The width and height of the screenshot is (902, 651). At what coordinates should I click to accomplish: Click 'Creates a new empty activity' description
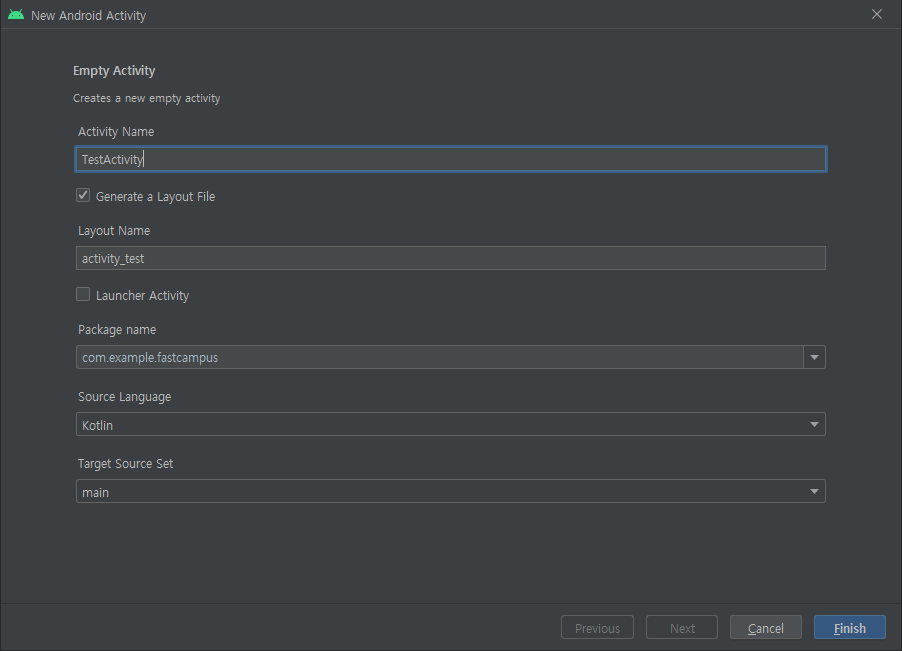(x=147, y=98)
